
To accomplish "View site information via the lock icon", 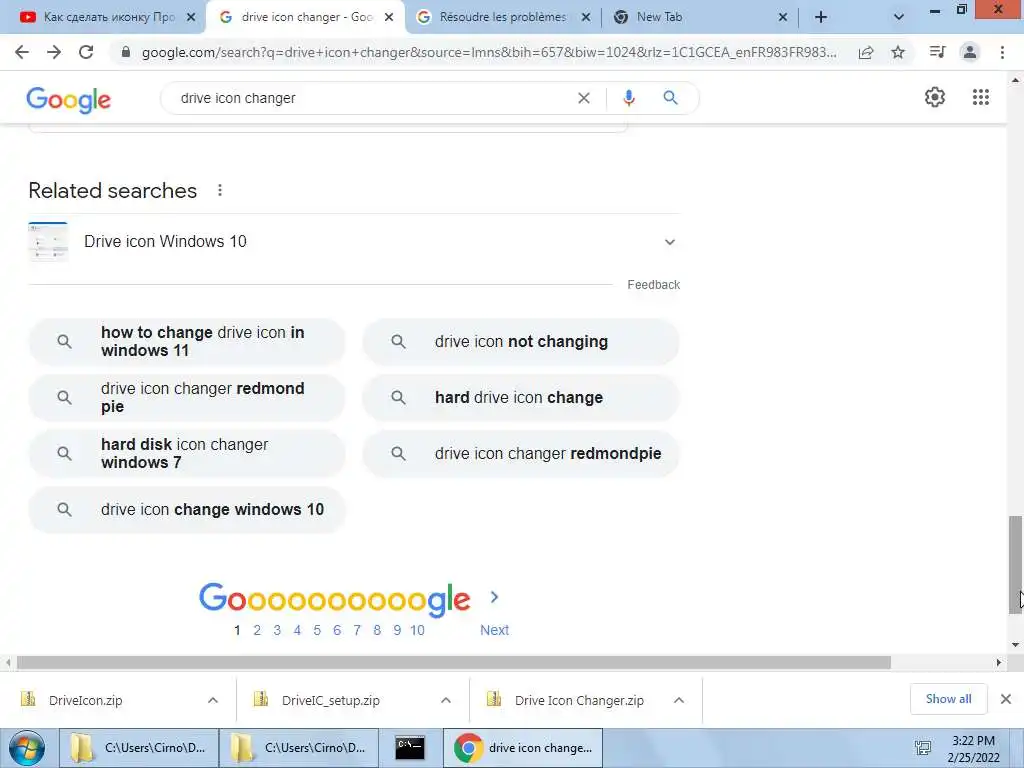I will click(126, 52).
